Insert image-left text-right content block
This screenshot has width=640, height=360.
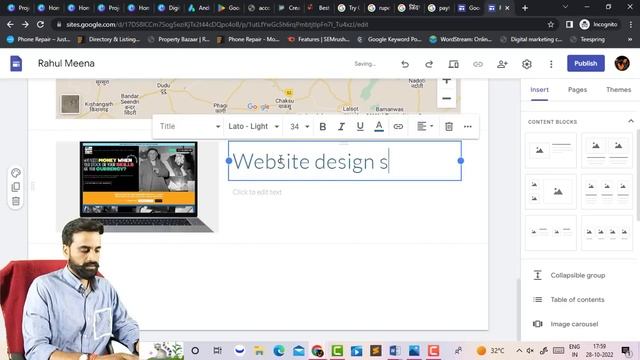551,150
